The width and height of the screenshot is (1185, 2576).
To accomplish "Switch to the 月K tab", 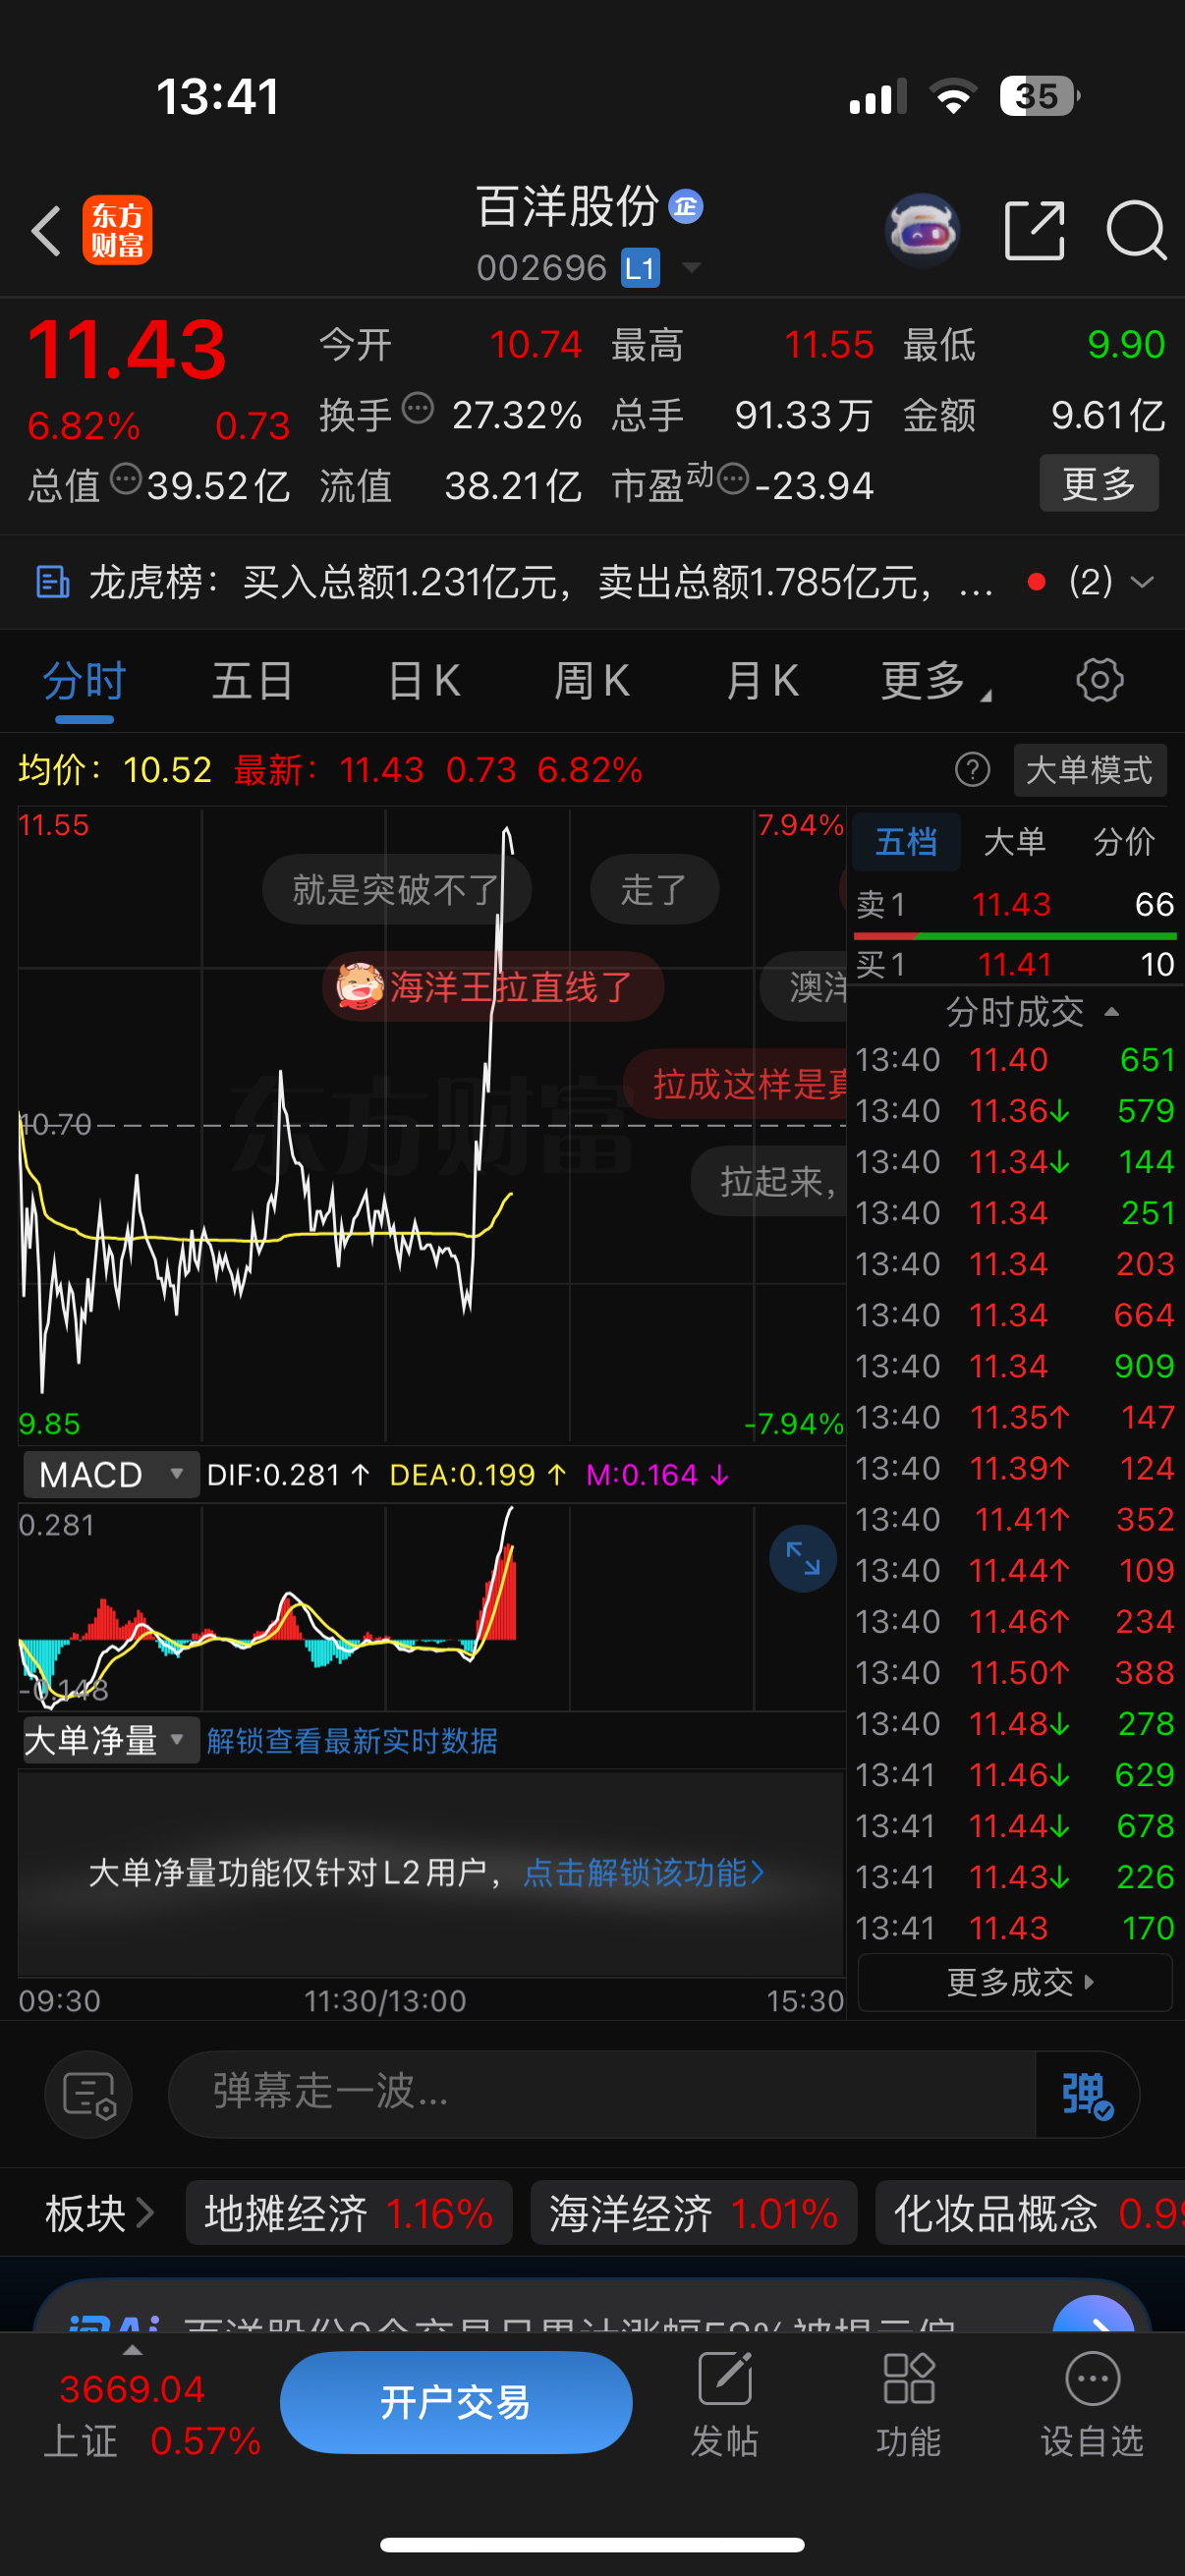I will click(x=762, y=682).
